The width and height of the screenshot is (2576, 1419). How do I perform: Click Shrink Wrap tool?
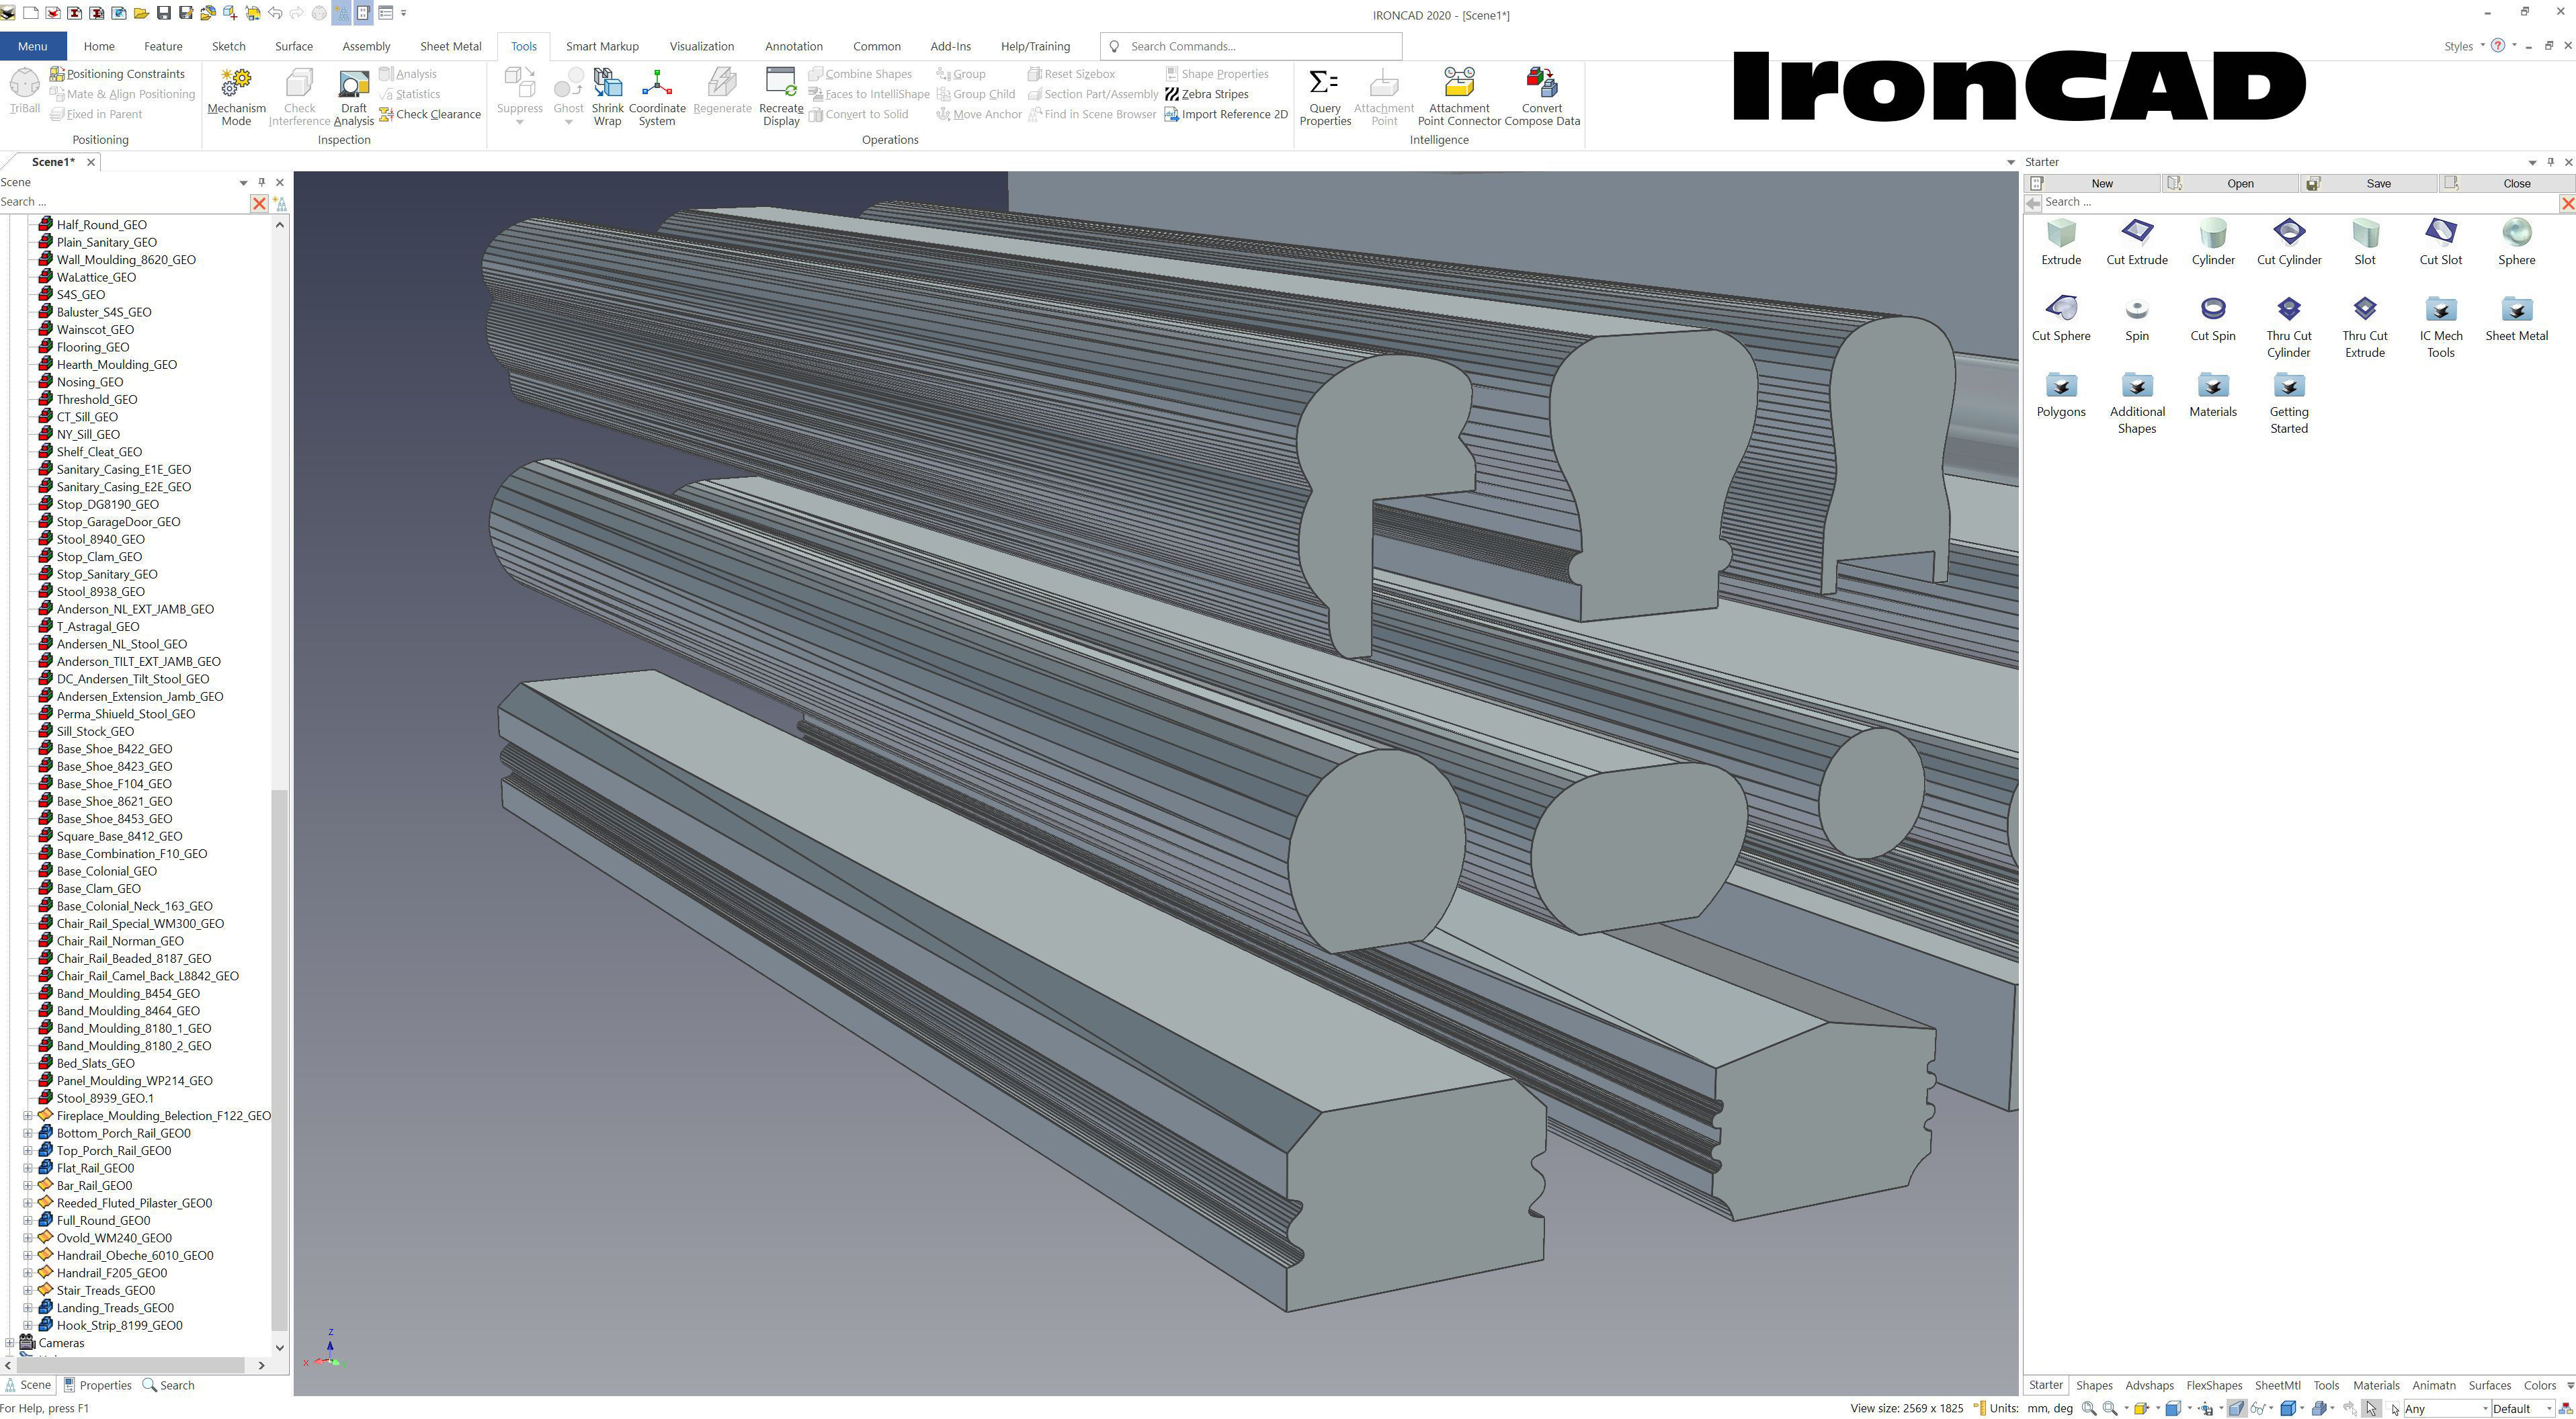click(x=607, y=96)
